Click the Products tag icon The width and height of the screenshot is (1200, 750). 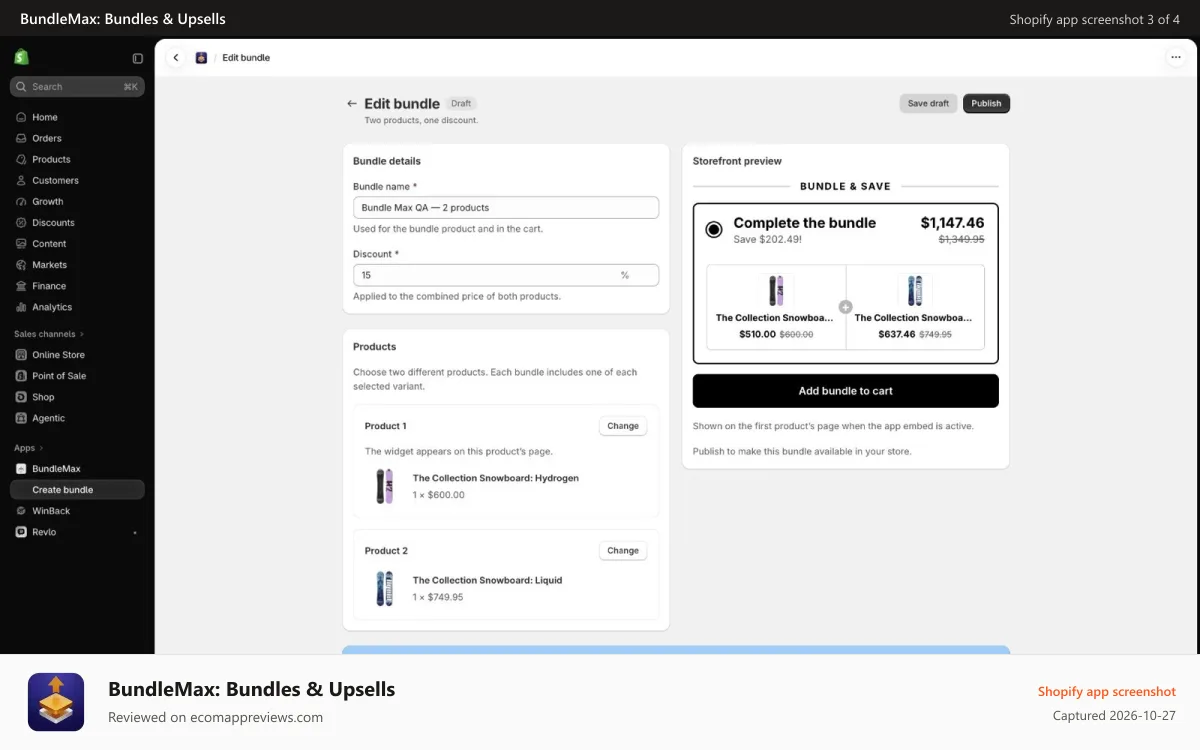[x=21, y=159]
